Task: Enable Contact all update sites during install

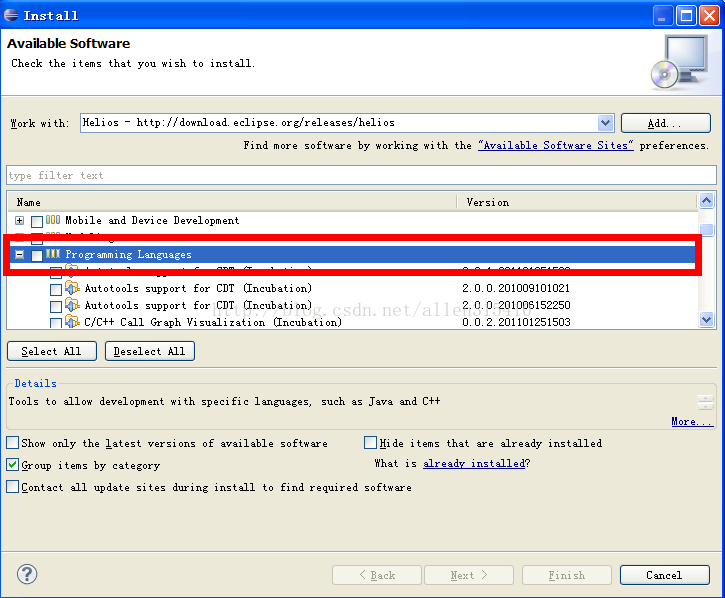Action: coord(13,487)
